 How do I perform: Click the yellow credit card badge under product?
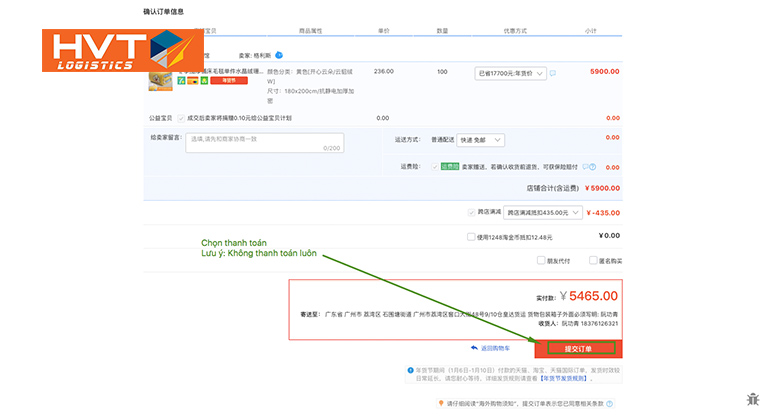(192, 81)
